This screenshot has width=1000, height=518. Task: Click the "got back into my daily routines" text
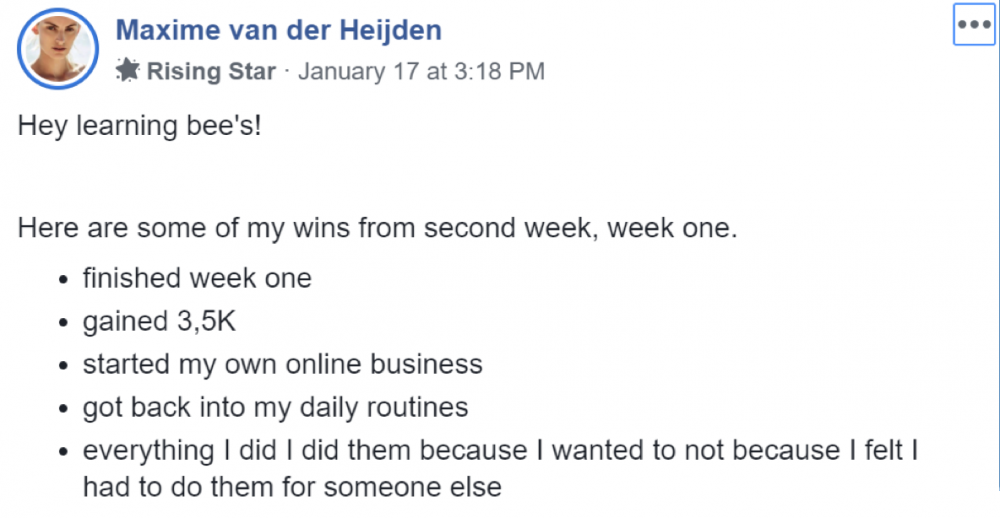pos(276,408)
